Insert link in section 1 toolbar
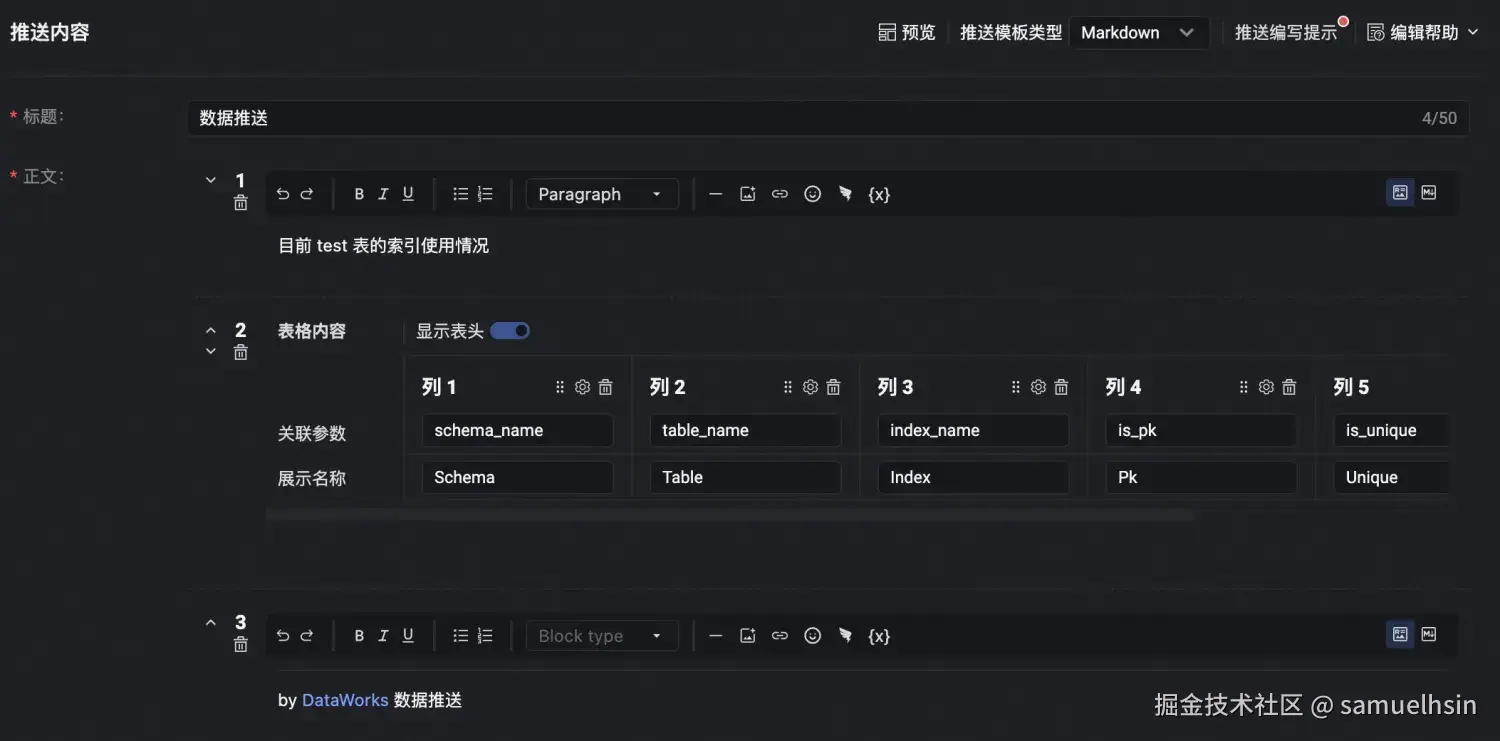The image size is (1500, 741). pyautogui.click(x=780, y=194)
